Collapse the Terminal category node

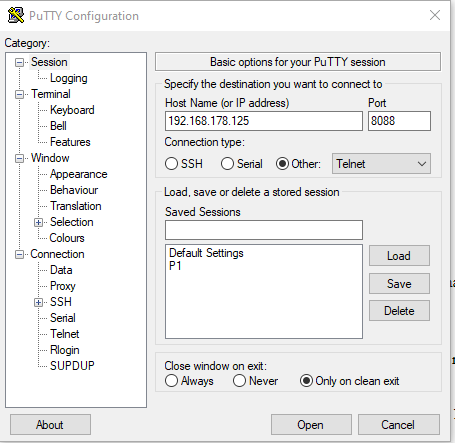[x=19, y=94]
